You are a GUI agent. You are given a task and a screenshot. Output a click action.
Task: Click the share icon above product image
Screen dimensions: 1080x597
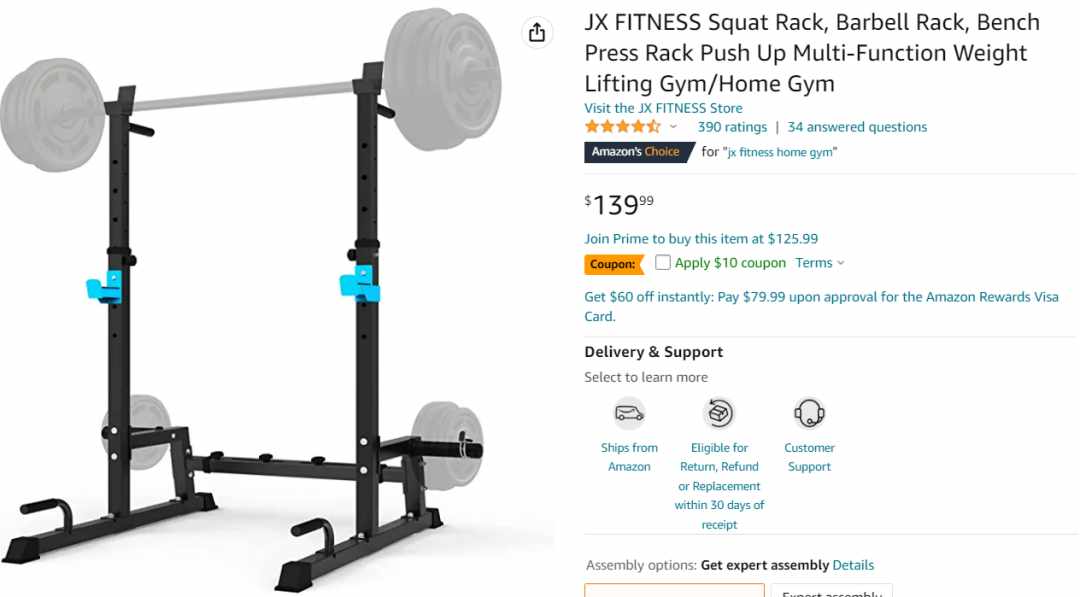[537, 32]
